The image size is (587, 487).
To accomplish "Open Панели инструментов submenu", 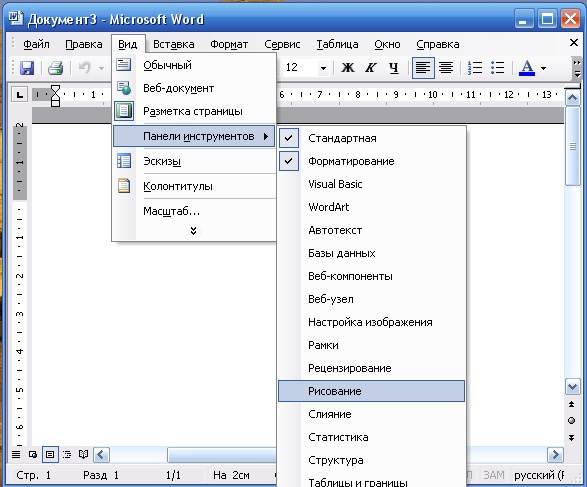I will pyautogui.click(x=194, y=136).
